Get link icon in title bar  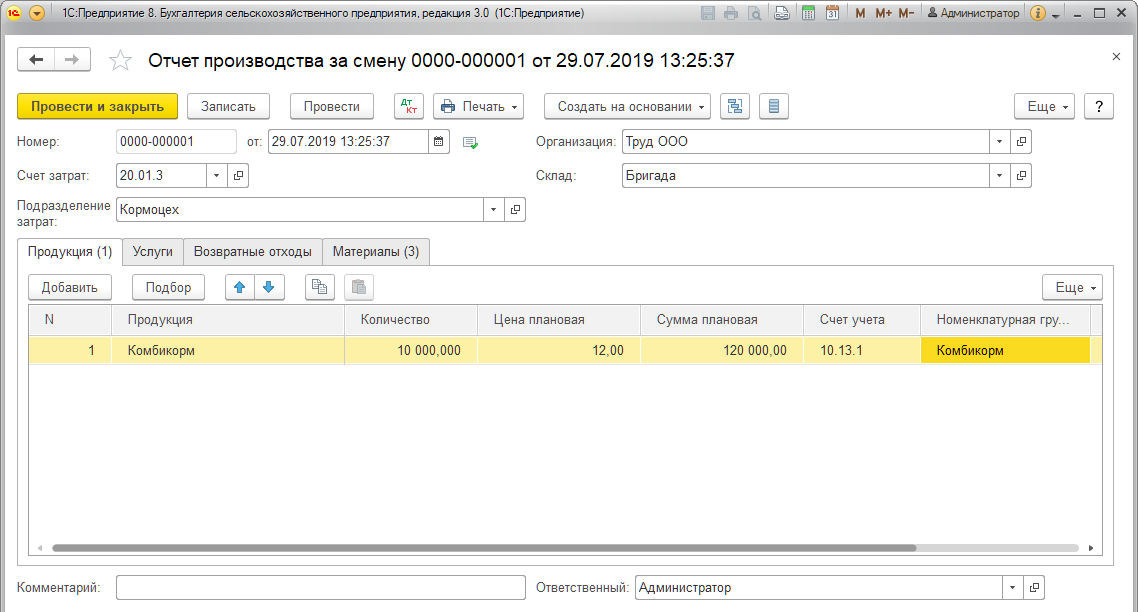tap(782, 13)
